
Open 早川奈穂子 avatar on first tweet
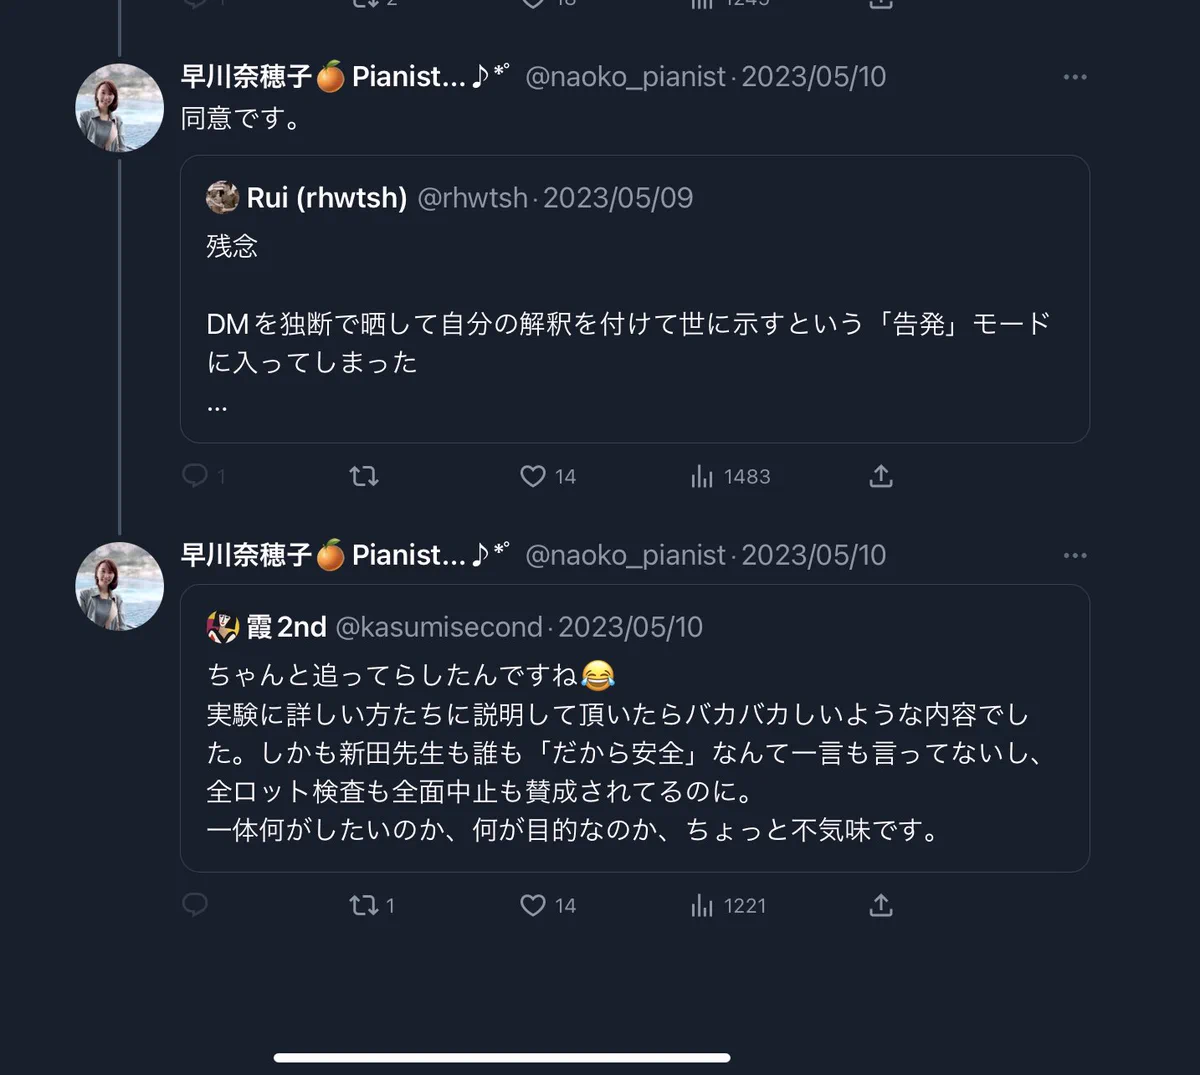click(x=120, y=108)
